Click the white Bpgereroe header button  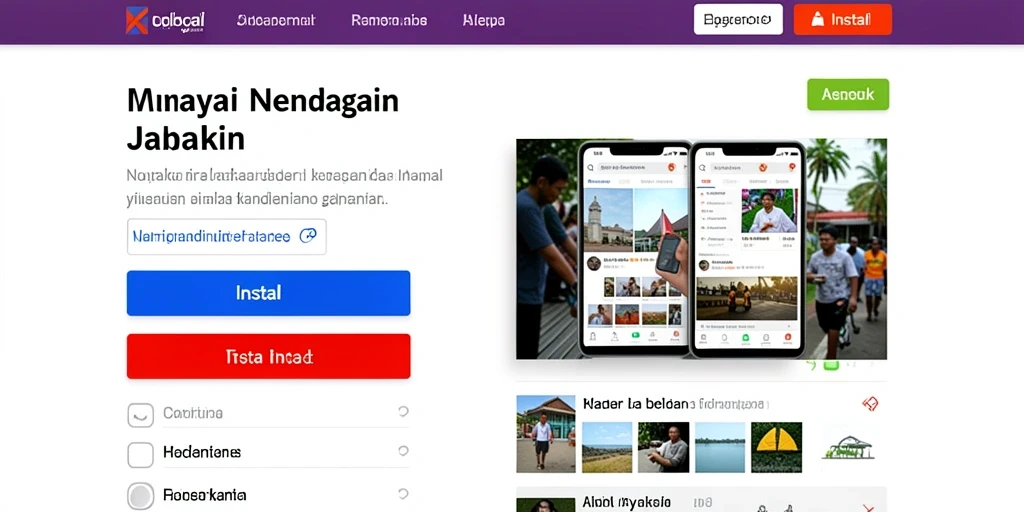[x=738, y=20]
